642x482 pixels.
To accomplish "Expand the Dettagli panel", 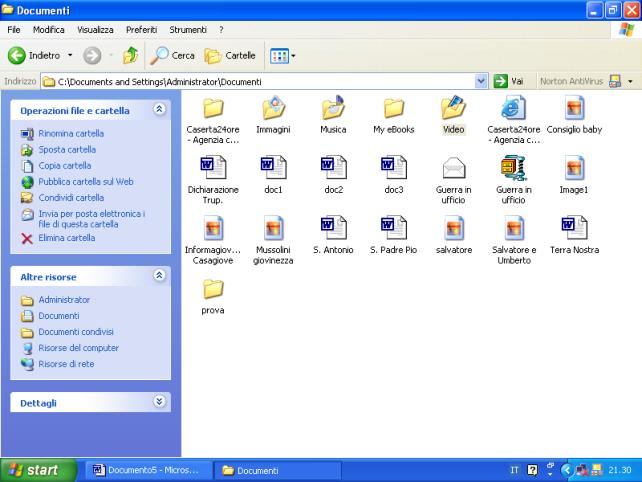I will pos(159,401).
